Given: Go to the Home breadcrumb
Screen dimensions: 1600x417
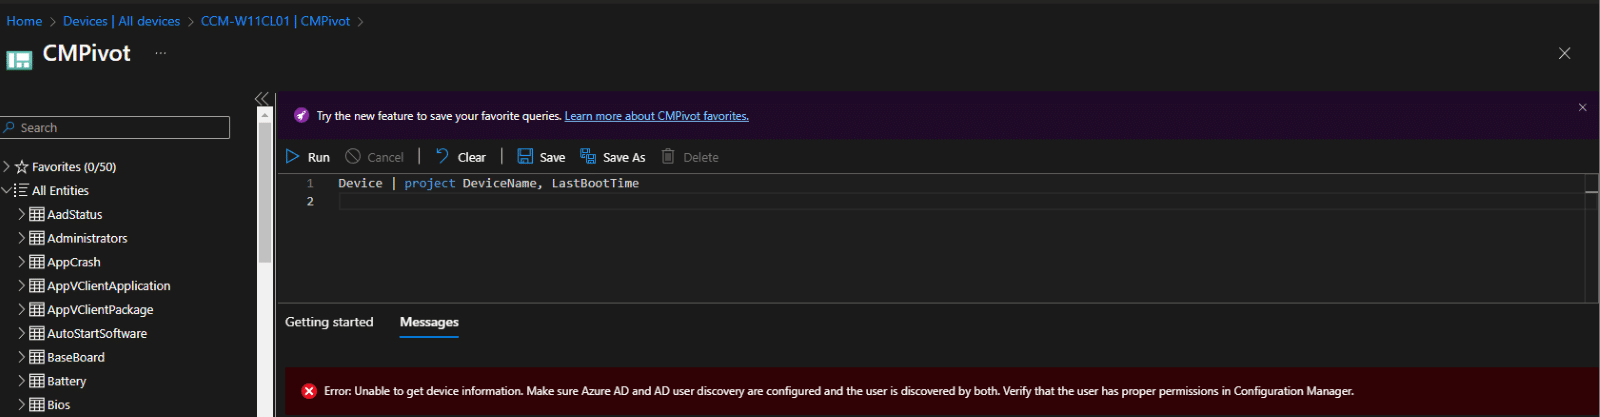Looking at the screenshot, I should pos(24,21).
